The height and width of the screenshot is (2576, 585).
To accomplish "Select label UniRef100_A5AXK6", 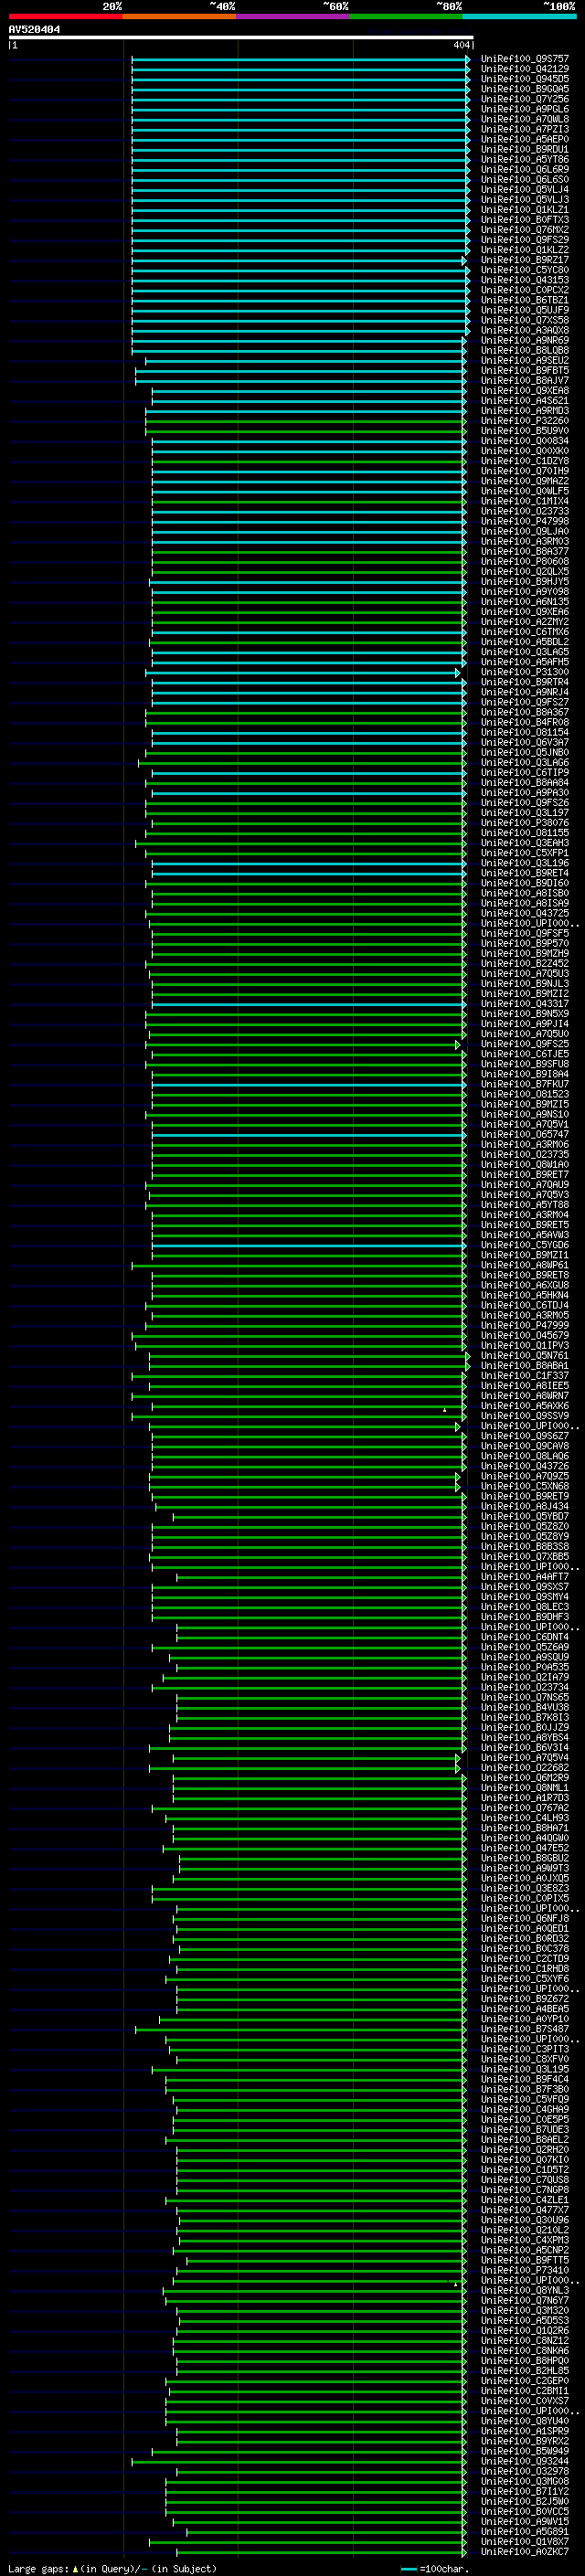I will [x=524, y=1406].
